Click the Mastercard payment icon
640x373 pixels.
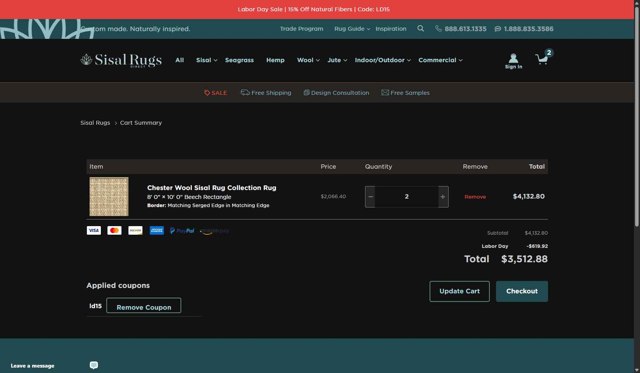point(114,231)
